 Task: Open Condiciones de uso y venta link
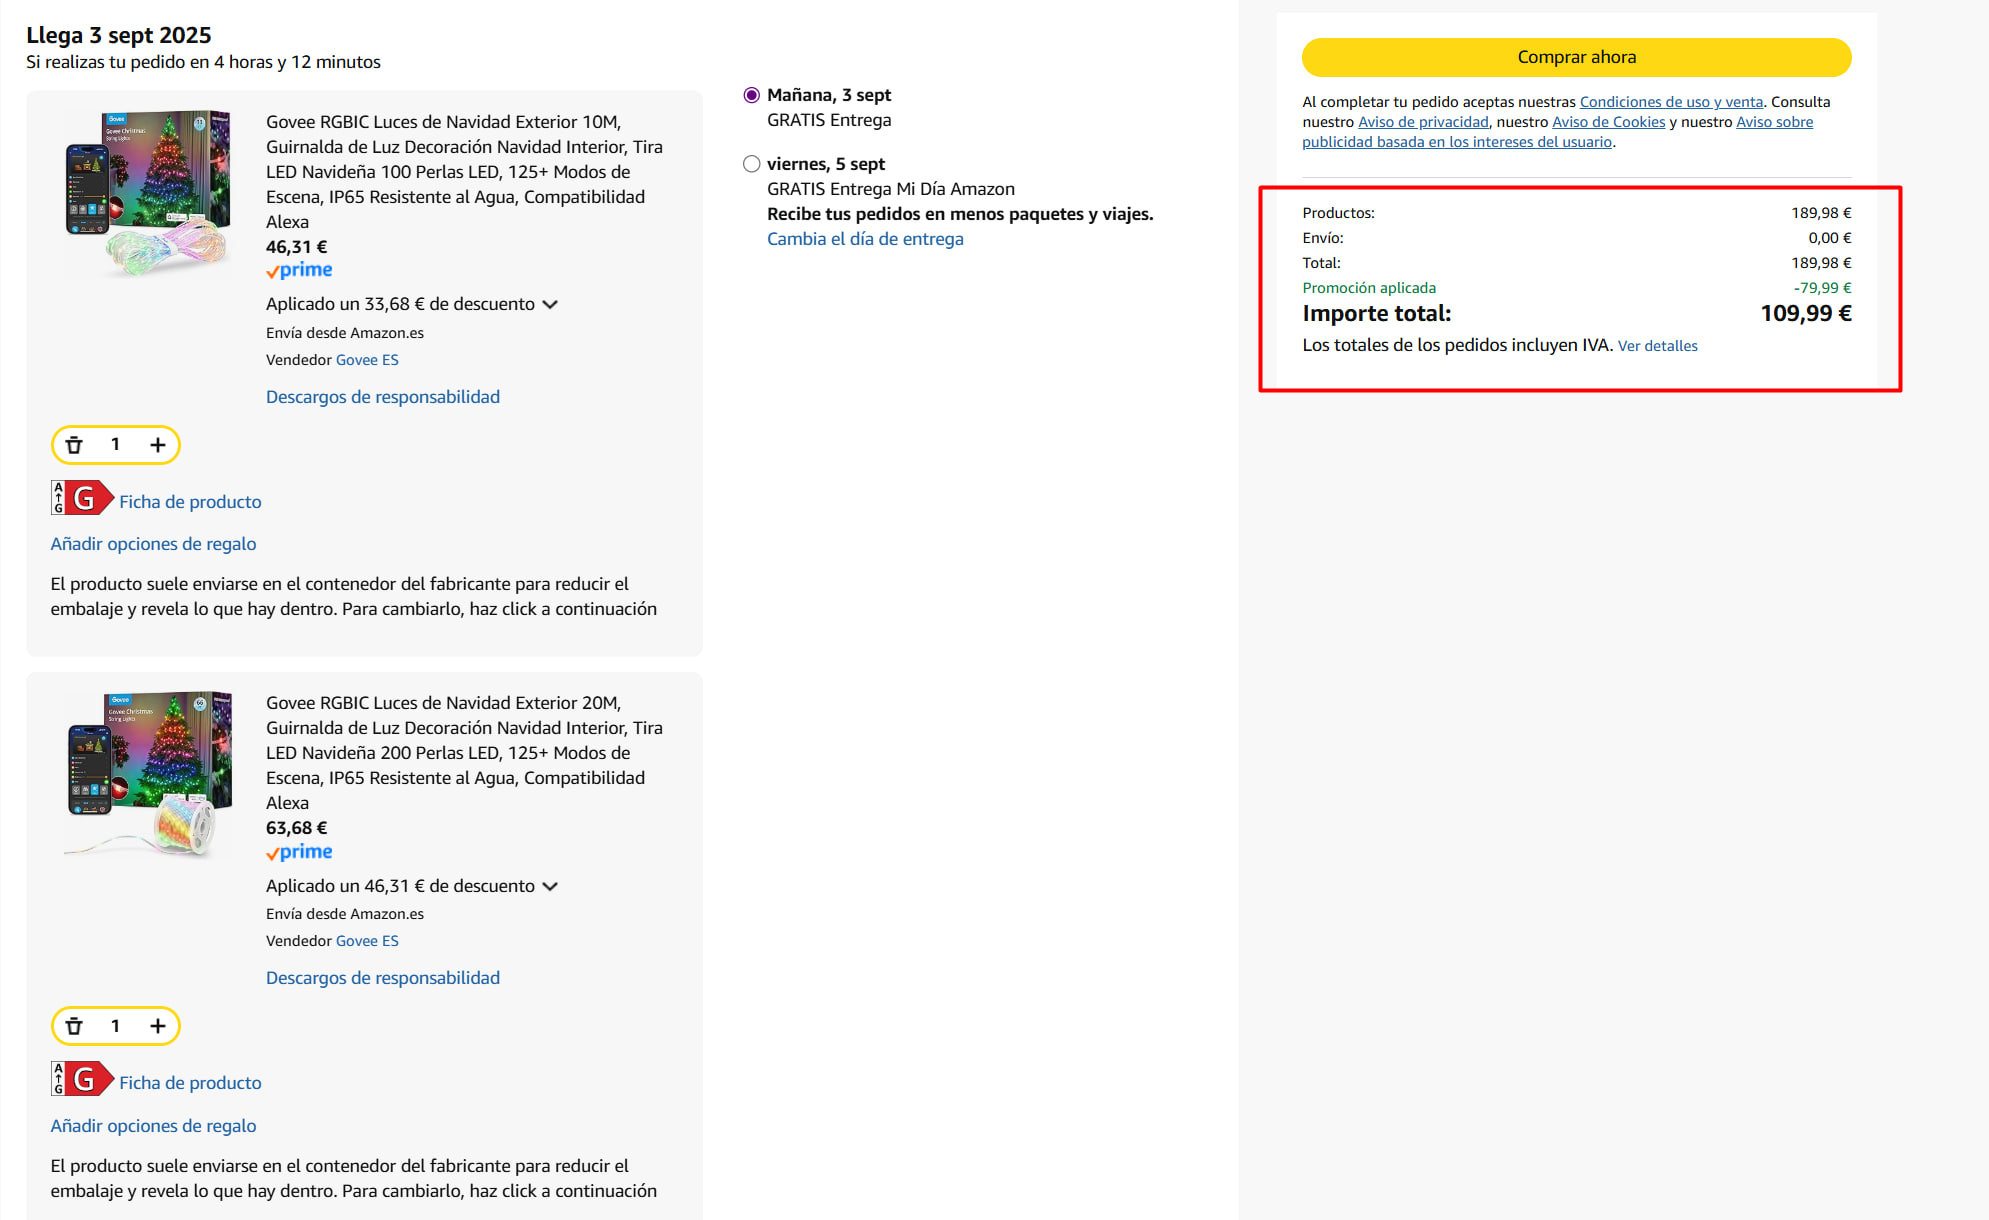tap(1671, 102)
